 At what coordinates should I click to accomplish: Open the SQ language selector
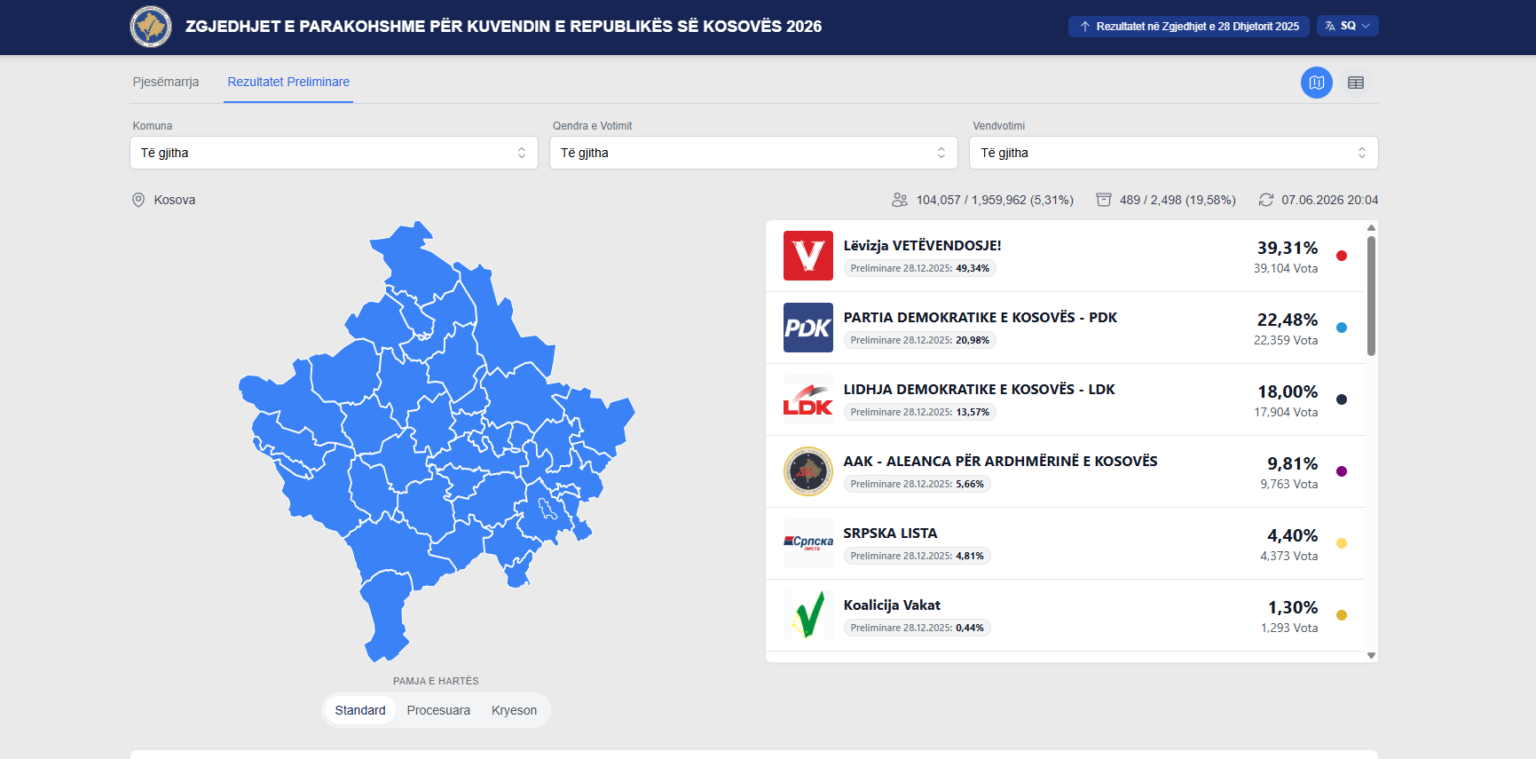[x=1348, y=26]
